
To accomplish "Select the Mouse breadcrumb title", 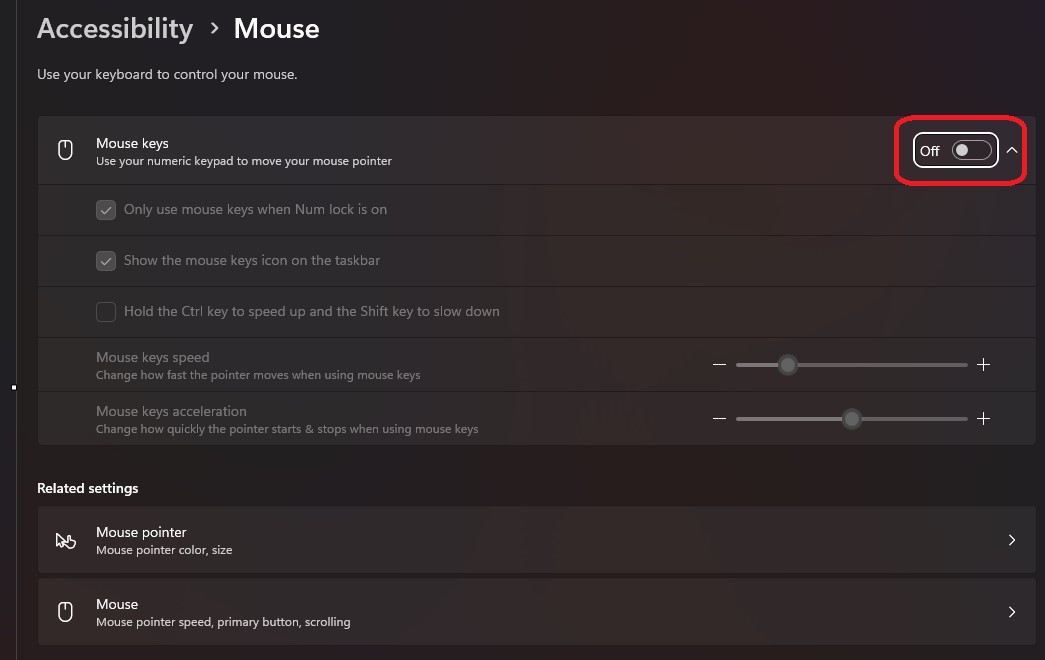I will (277, 29).
